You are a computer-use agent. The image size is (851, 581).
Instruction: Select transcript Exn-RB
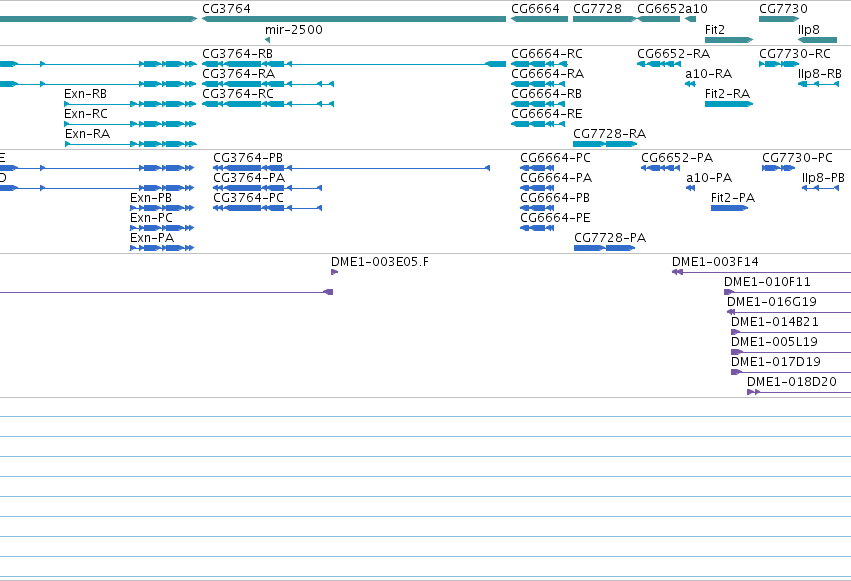pos(130,104)
